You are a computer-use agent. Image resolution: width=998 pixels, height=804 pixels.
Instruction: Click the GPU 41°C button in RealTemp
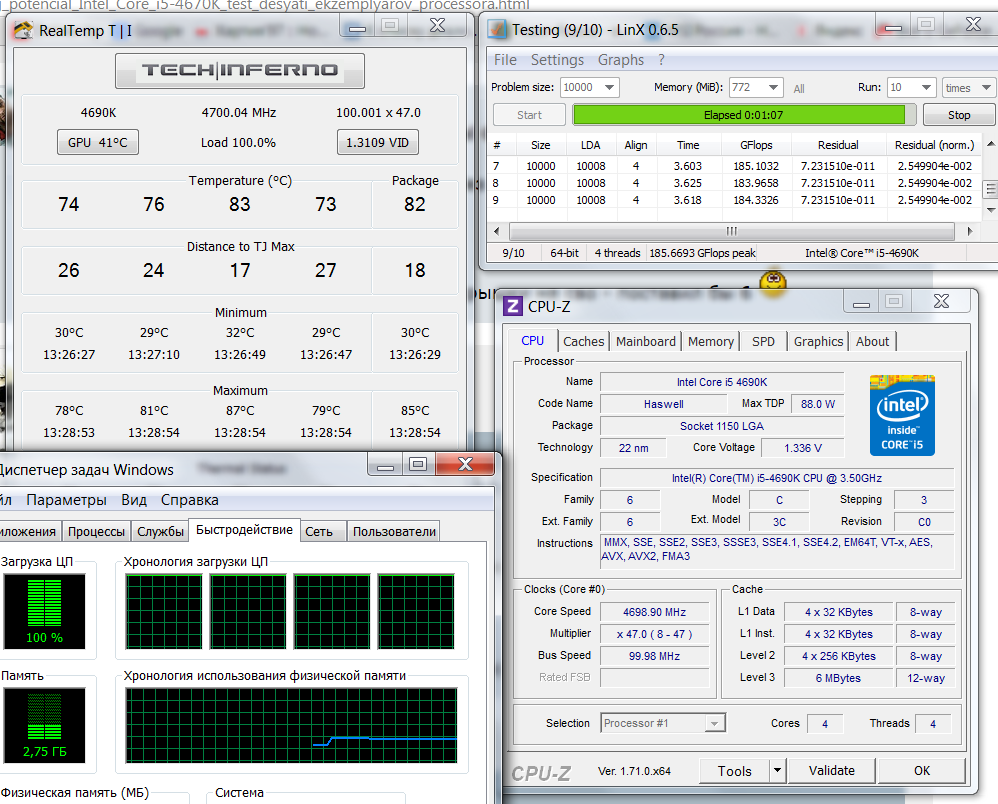pyautogui.click(x=98, y=143)
